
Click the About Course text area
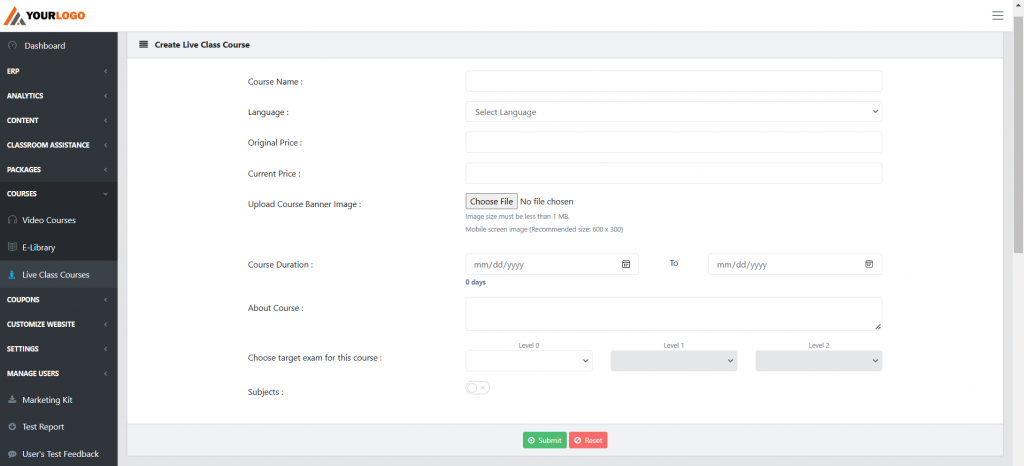click(673, 314)
